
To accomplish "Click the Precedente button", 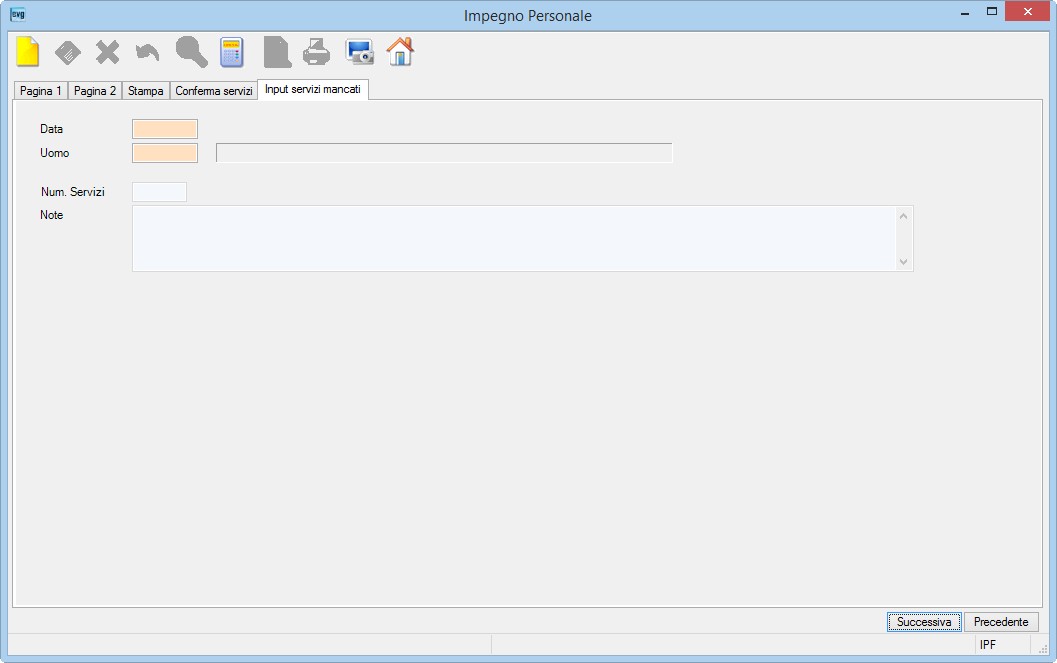I will 1001,622.
